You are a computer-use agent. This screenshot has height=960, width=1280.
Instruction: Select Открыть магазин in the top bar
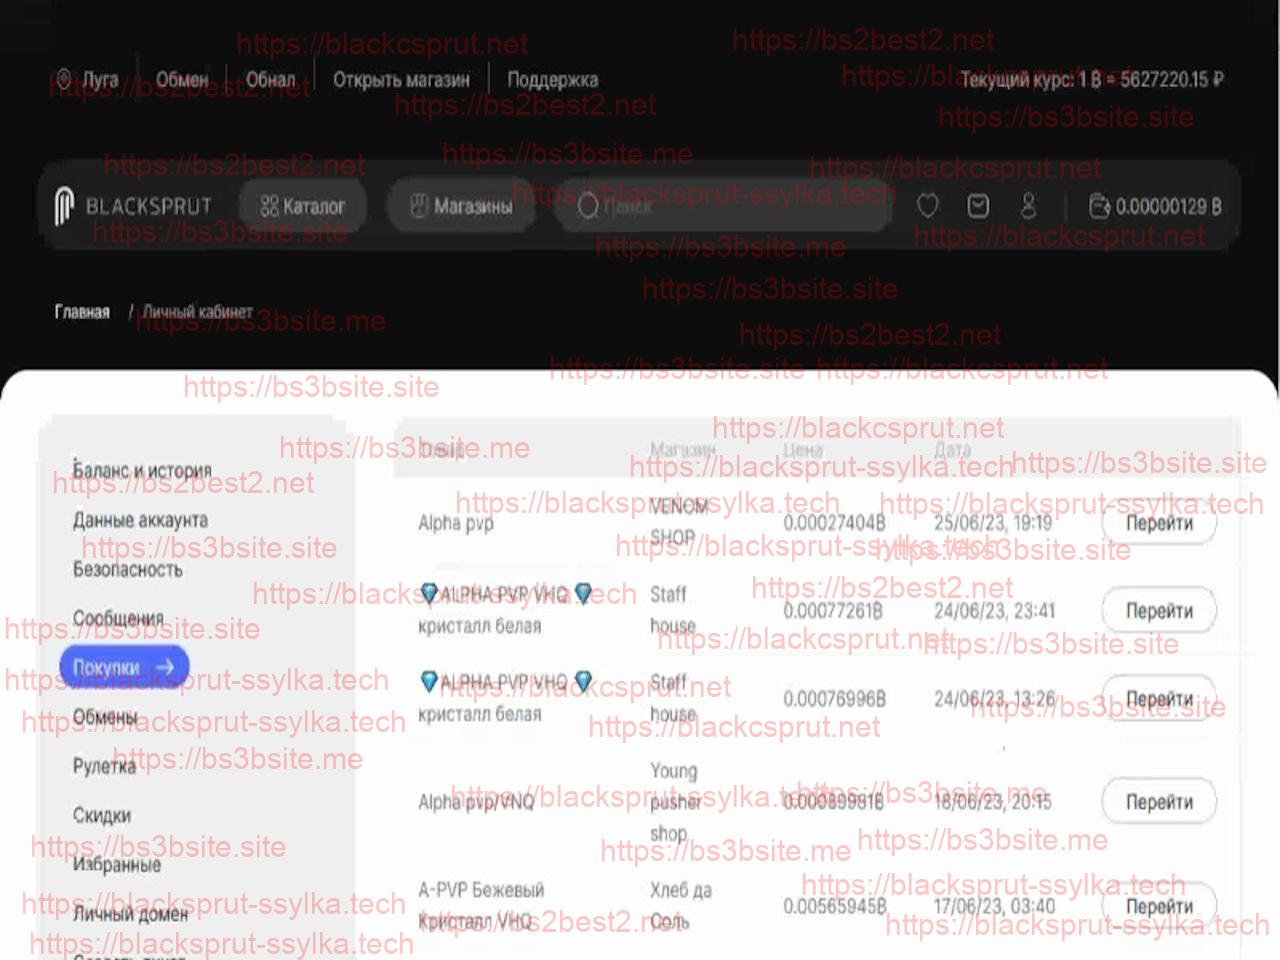coord(401,79)
